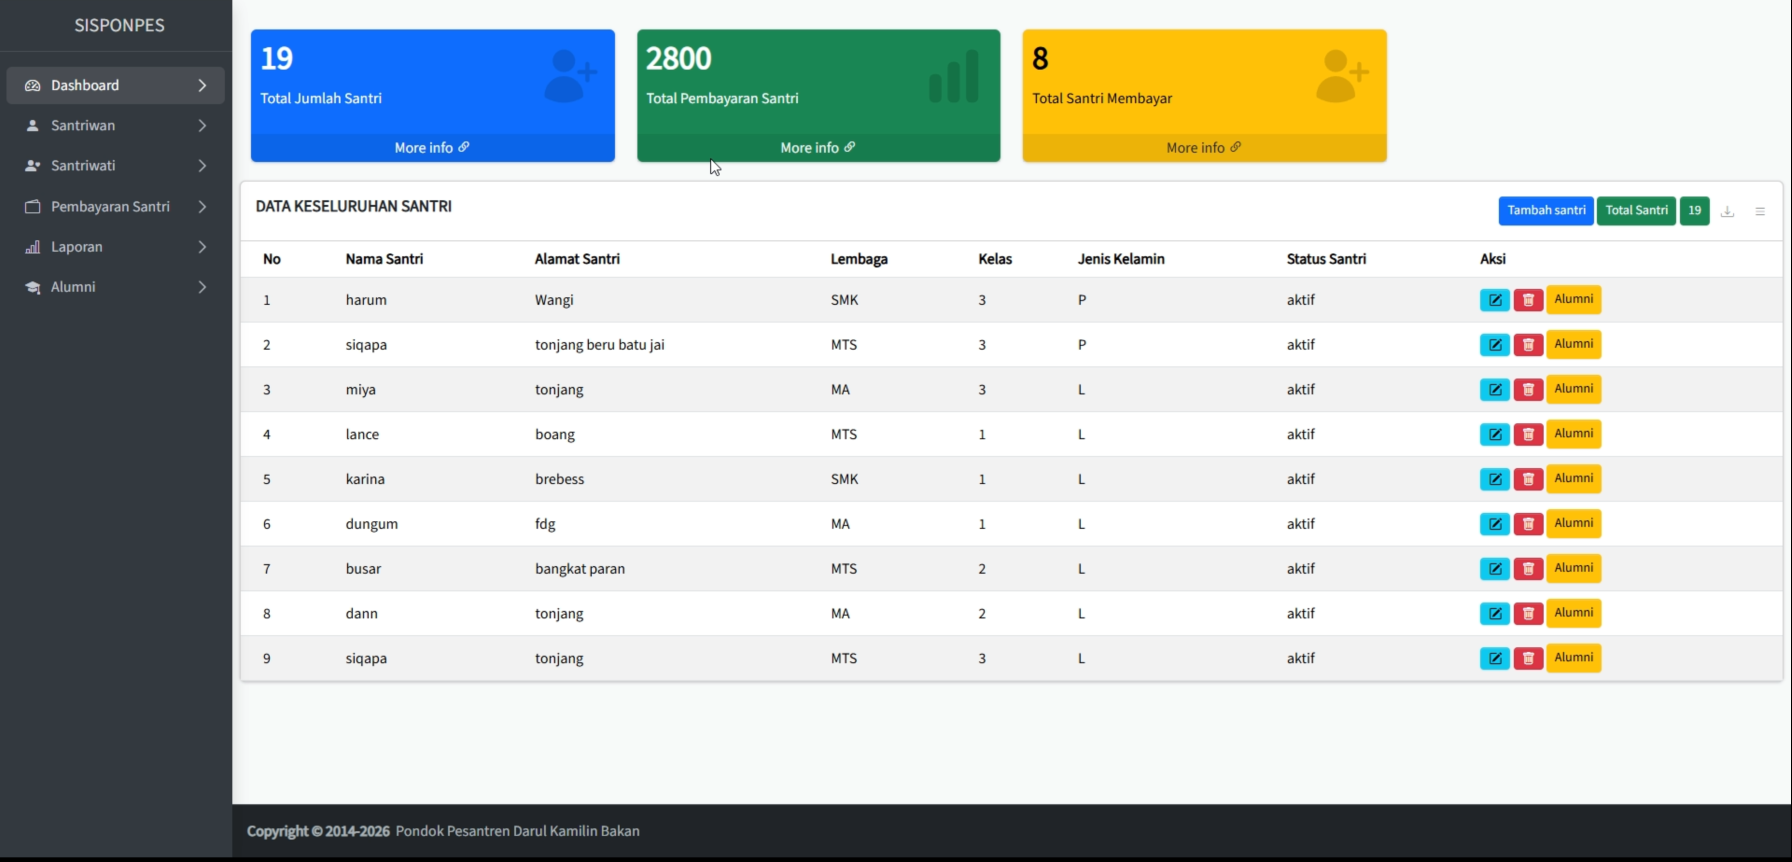Click the bar chart icon on green card

954,76
